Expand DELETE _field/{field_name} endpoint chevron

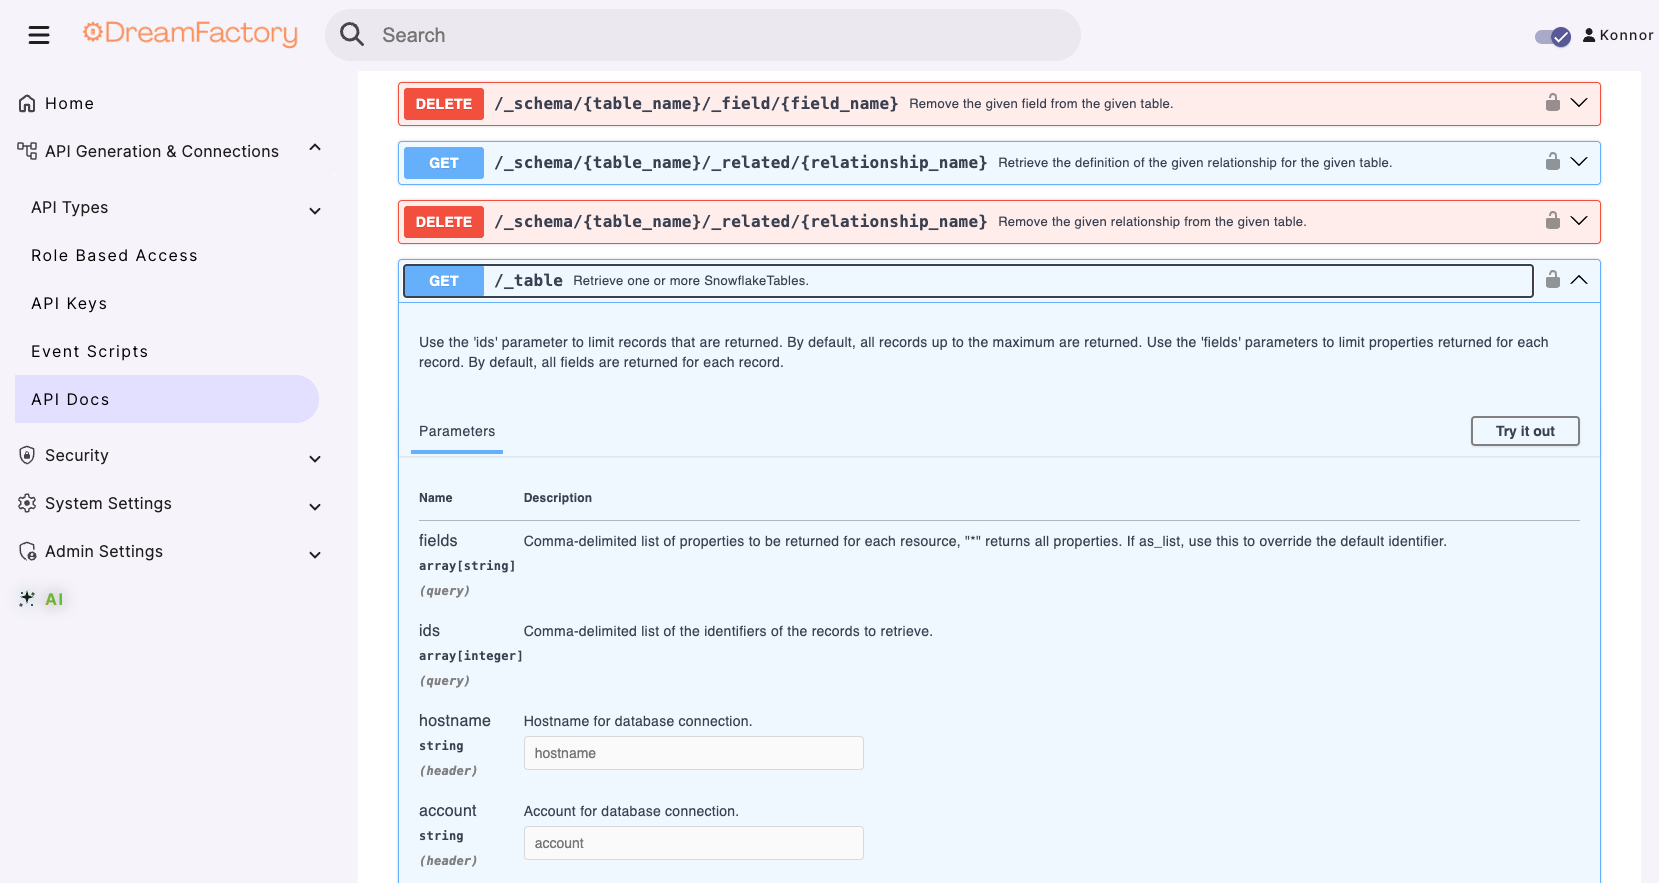[x=1579, y=102]
